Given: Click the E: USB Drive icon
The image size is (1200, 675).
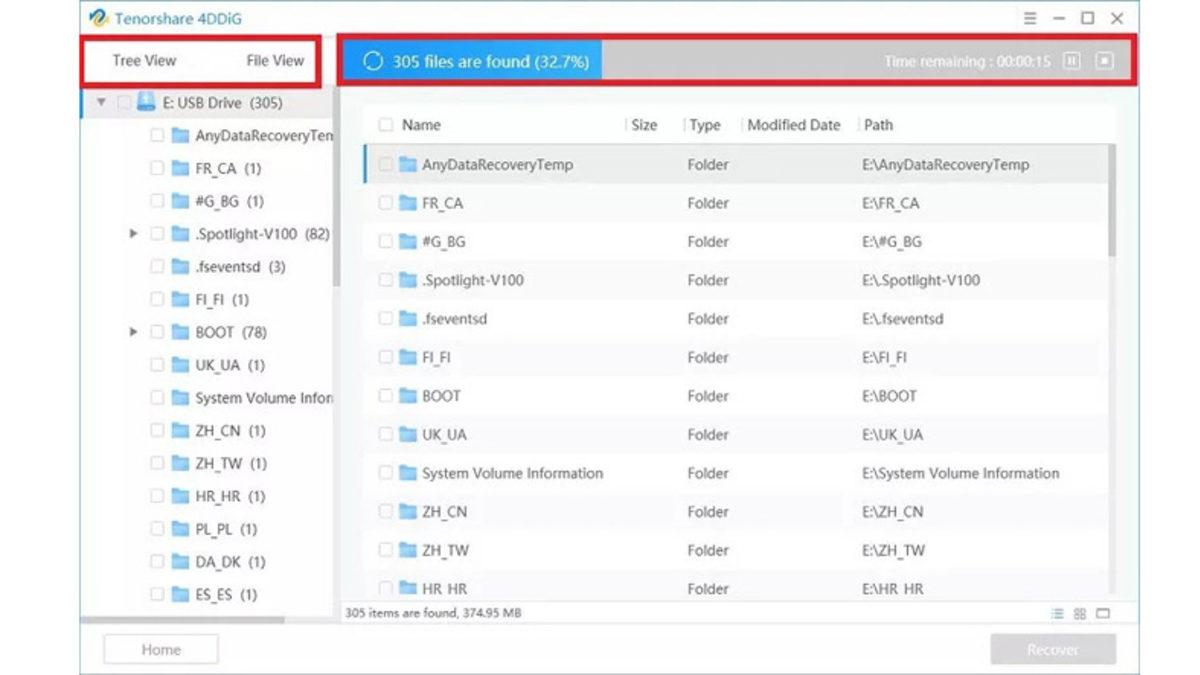Looking at the screenshot, I should tap(146, 102).
